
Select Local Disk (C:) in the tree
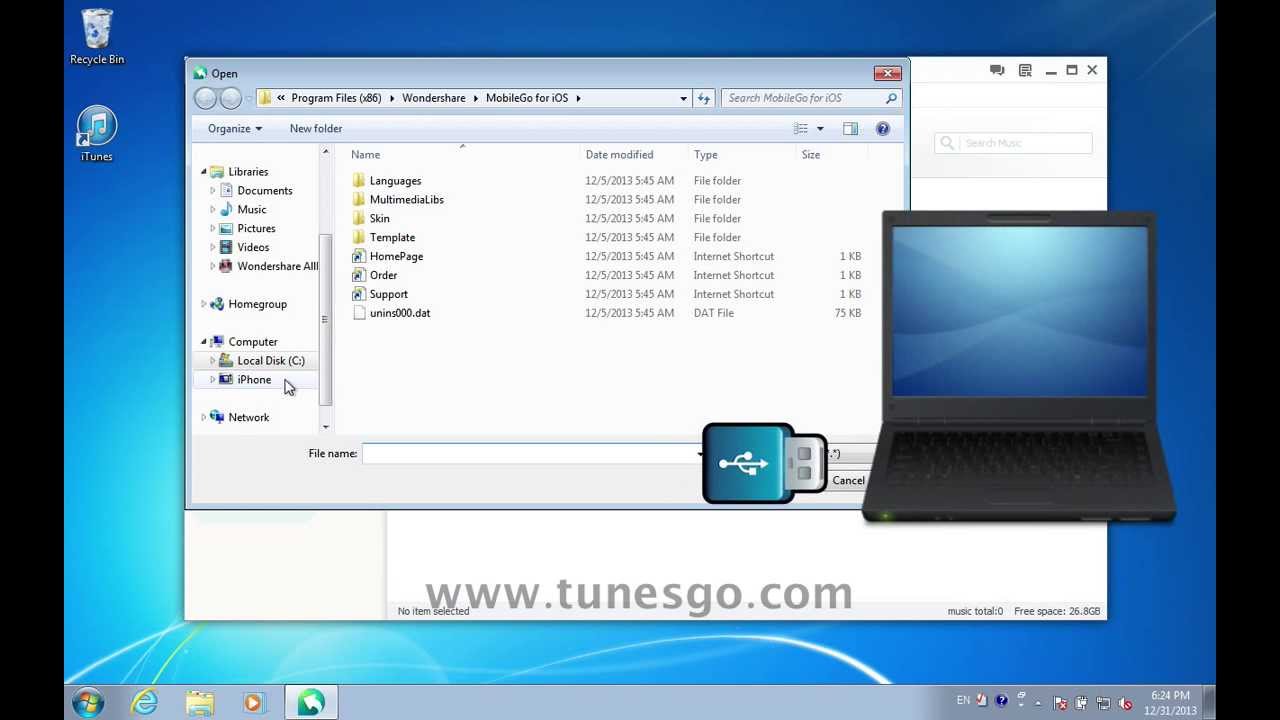point(270,361)
